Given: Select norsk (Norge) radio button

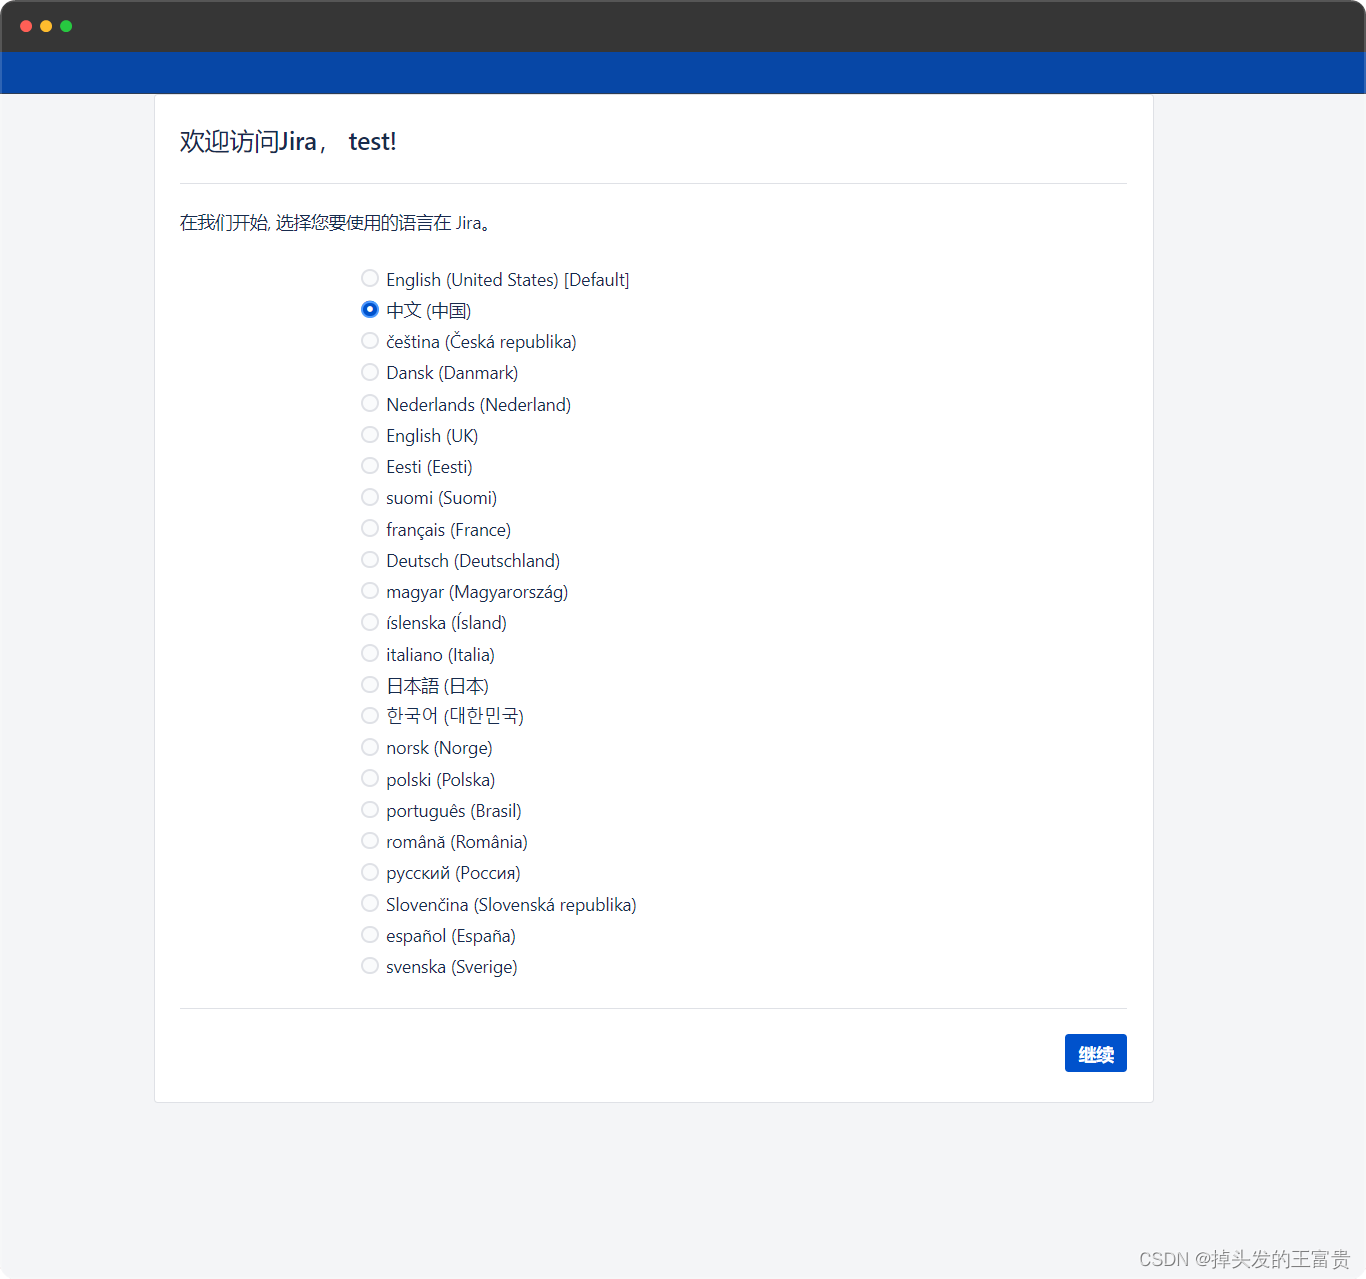Looking at the screenshot, I should click(x=370, y=747).
